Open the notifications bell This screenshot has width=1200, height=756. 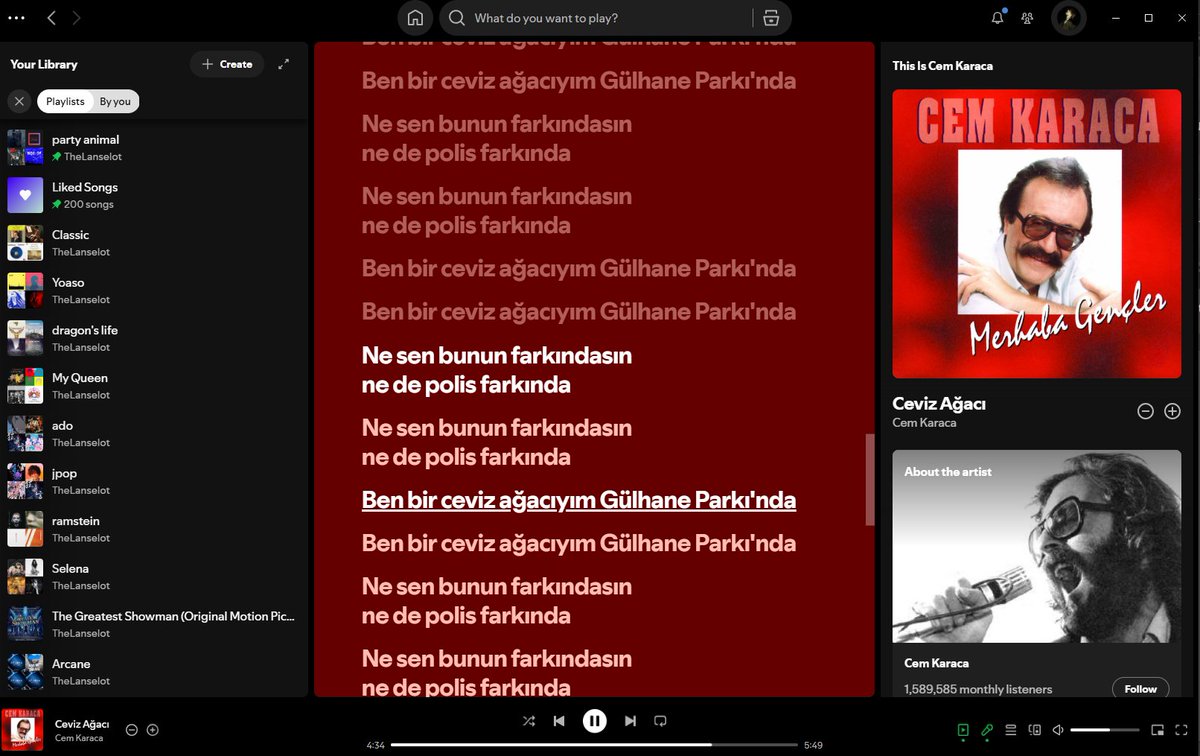pos(997,18)
